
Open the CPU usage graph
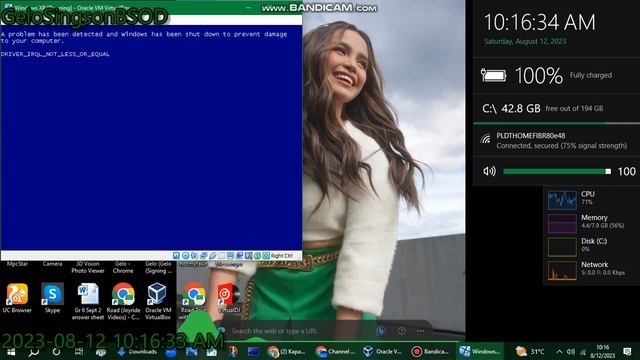pos(562,200)
